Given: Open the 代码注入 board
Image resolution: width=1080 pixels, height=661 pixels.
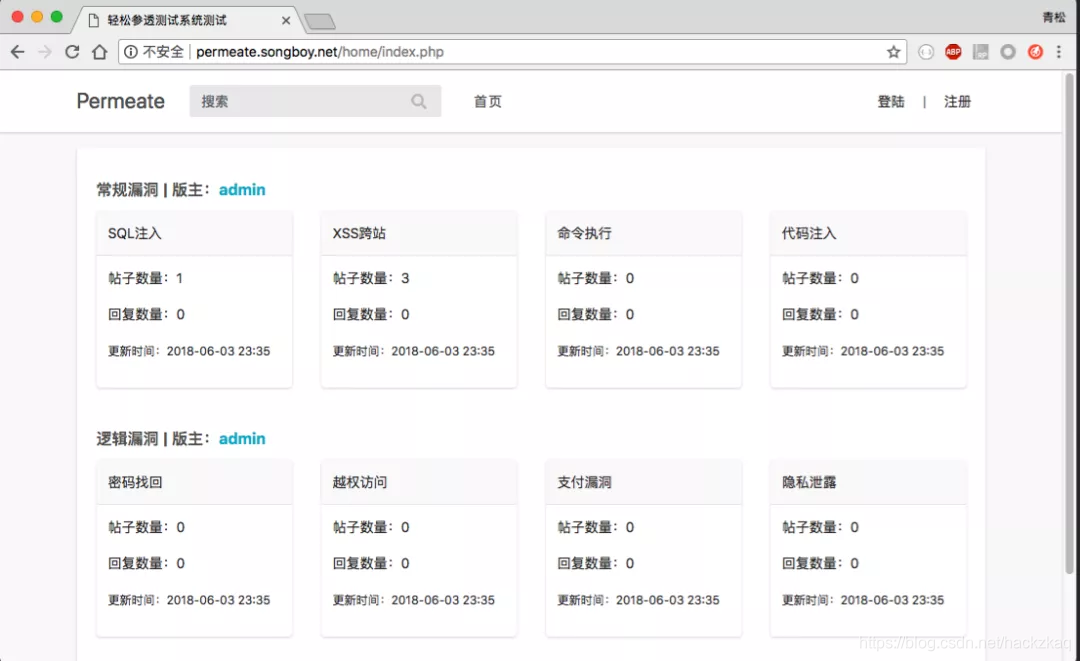Looking at the screenshot, I should [x=809, y=233].
